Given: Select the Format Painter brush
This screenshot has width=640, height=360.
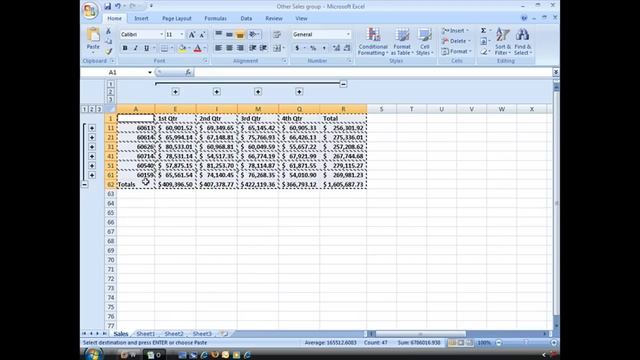Looking at the screenshot, I should coord(109,51).
